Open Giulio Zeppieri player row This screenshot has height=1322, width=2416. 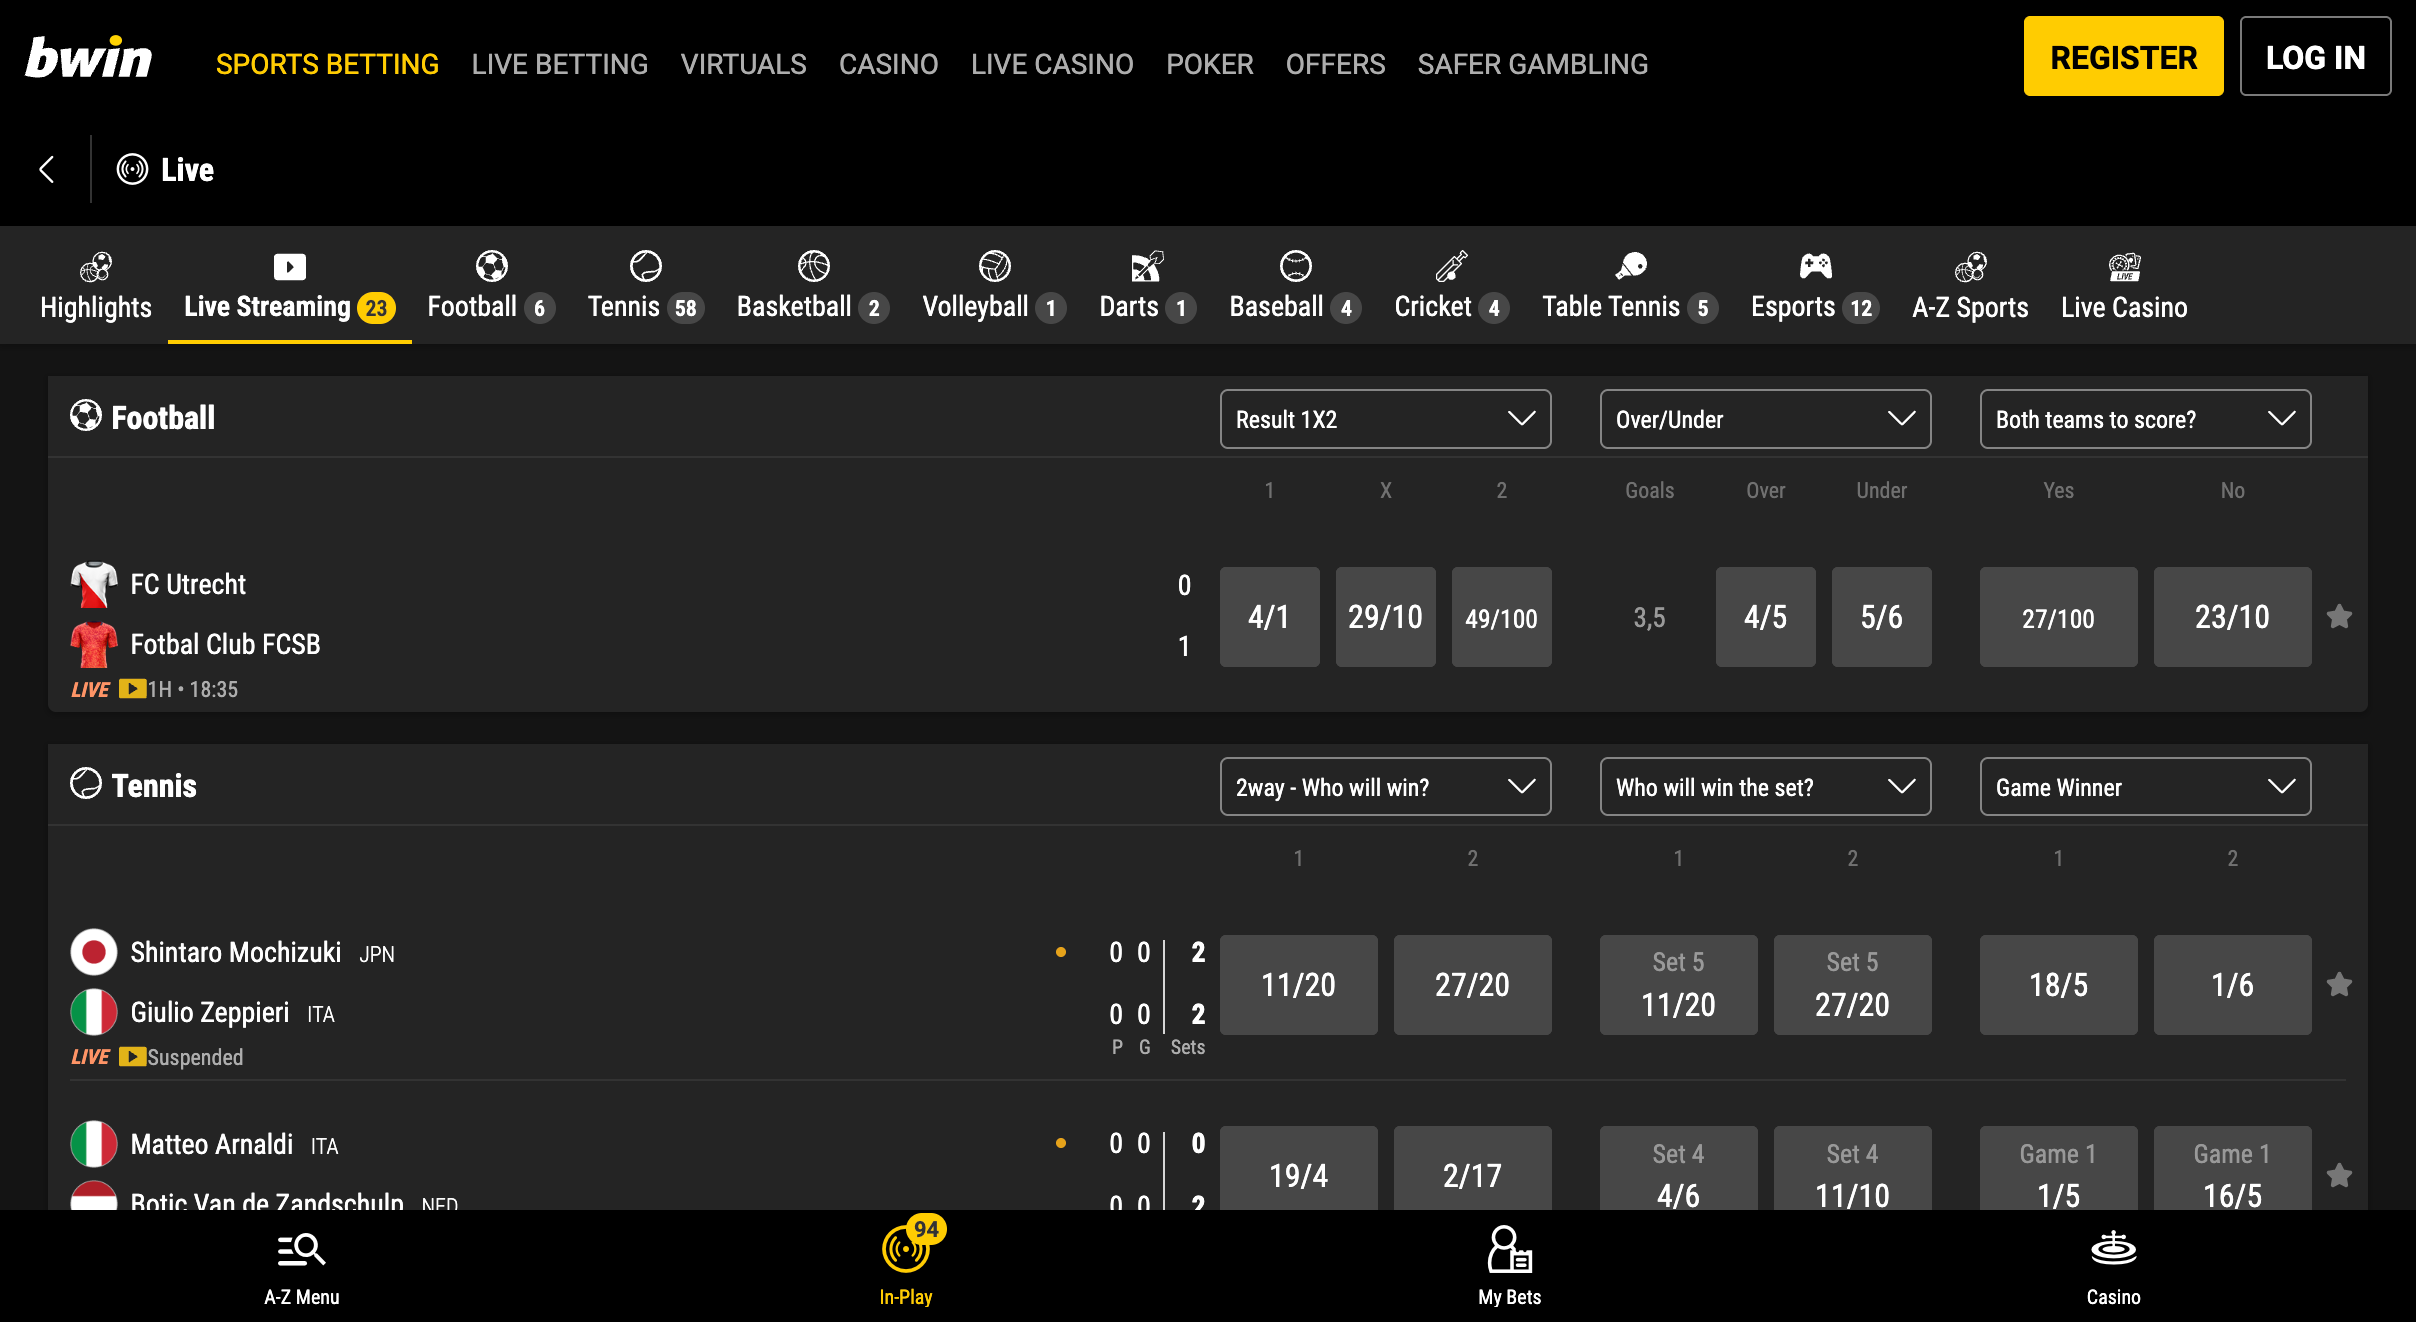click(x=210, y=1013)
